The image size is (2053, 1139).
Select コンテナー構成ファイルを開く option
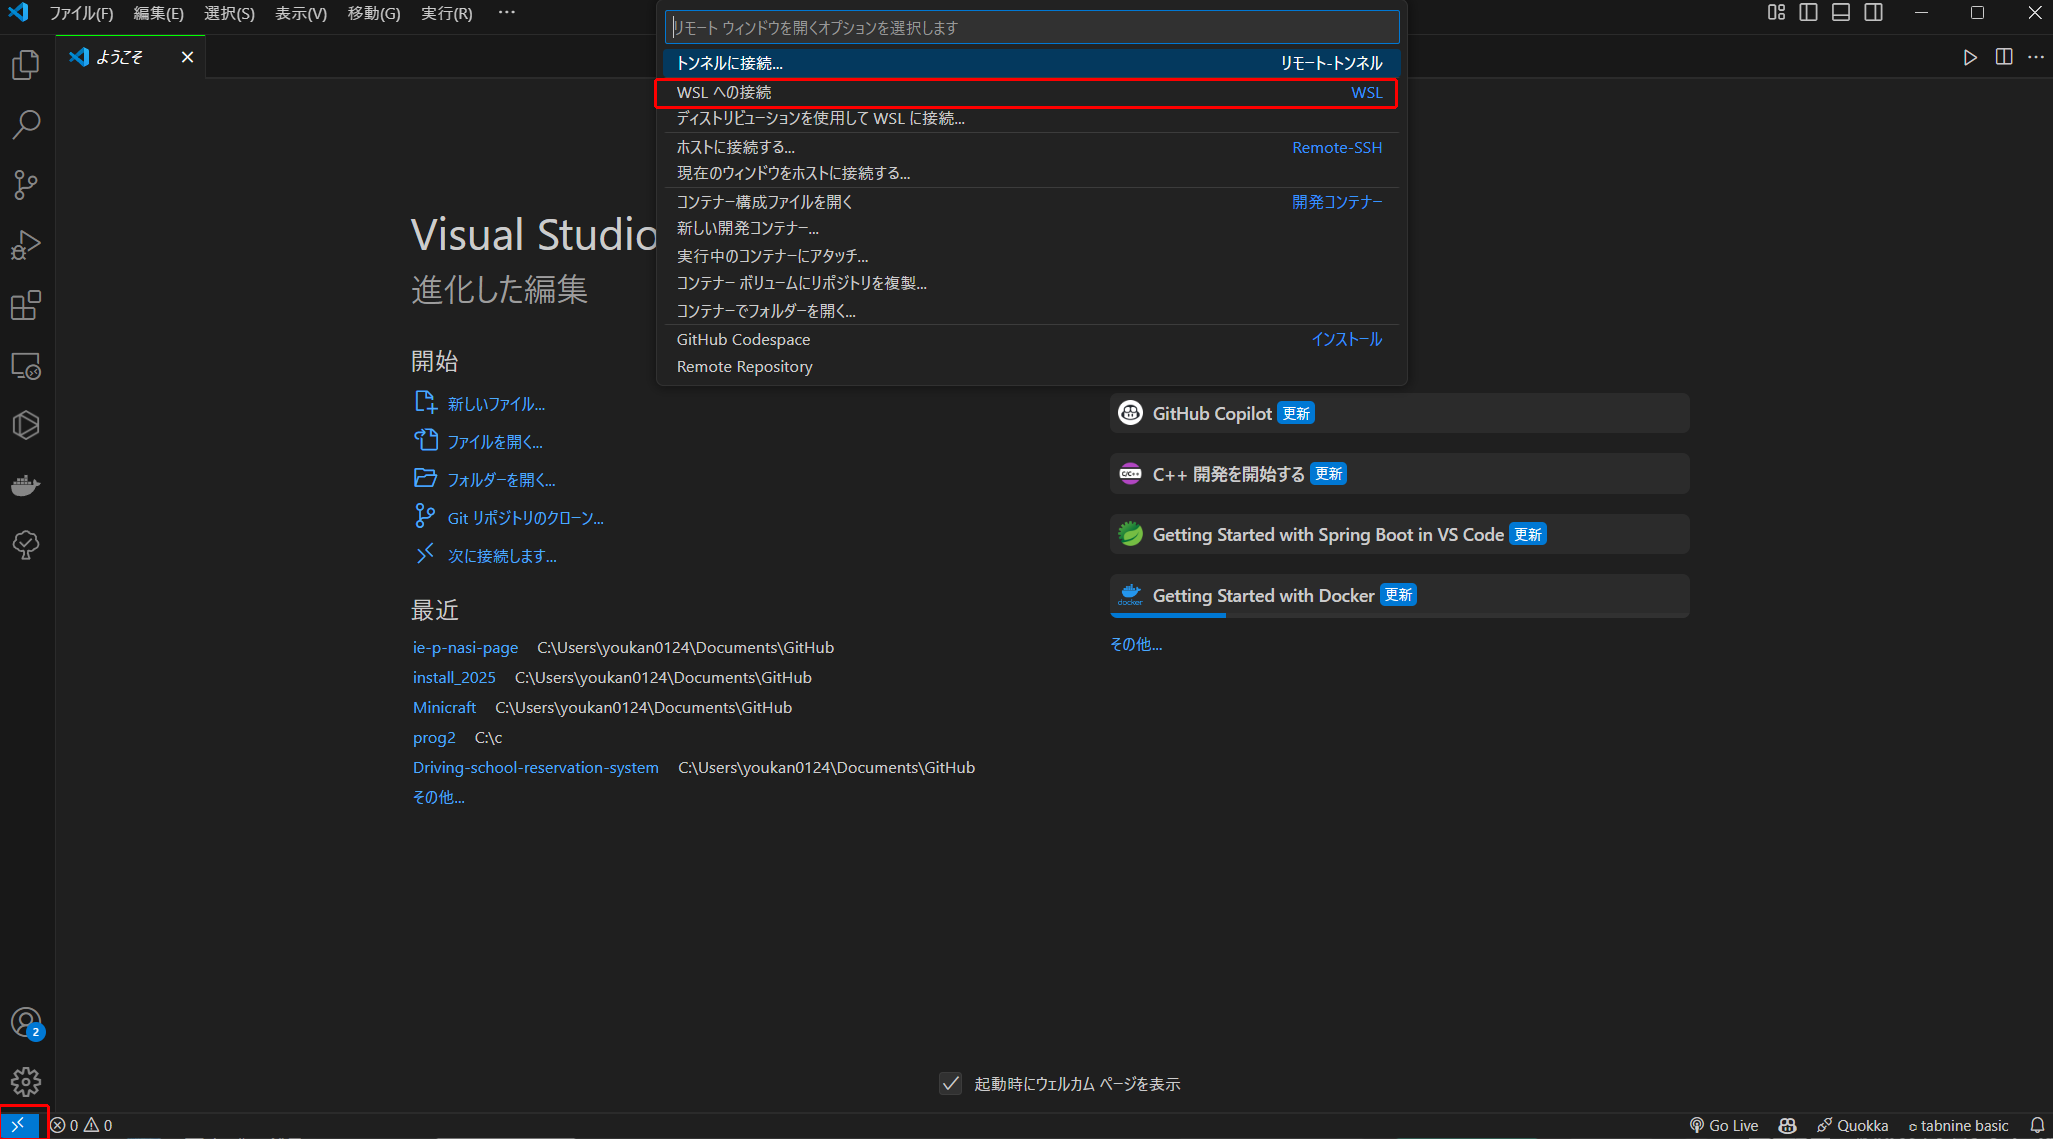tap(1031, 202)
